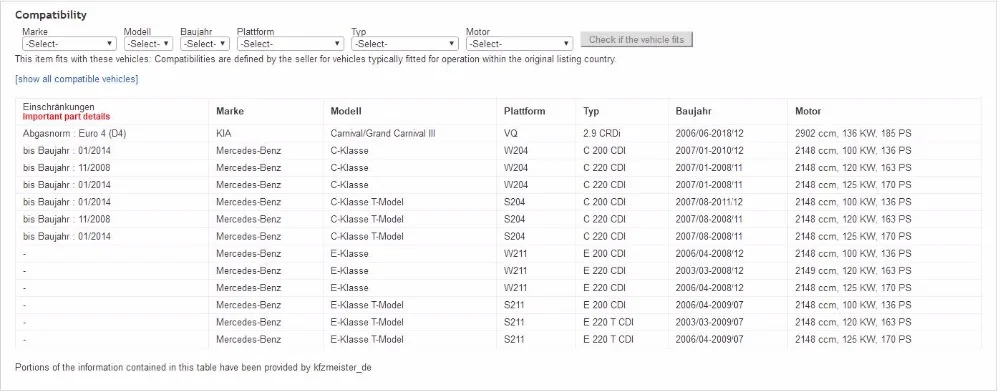Click W211 in the E 200 CDI row

pos(515,254)
